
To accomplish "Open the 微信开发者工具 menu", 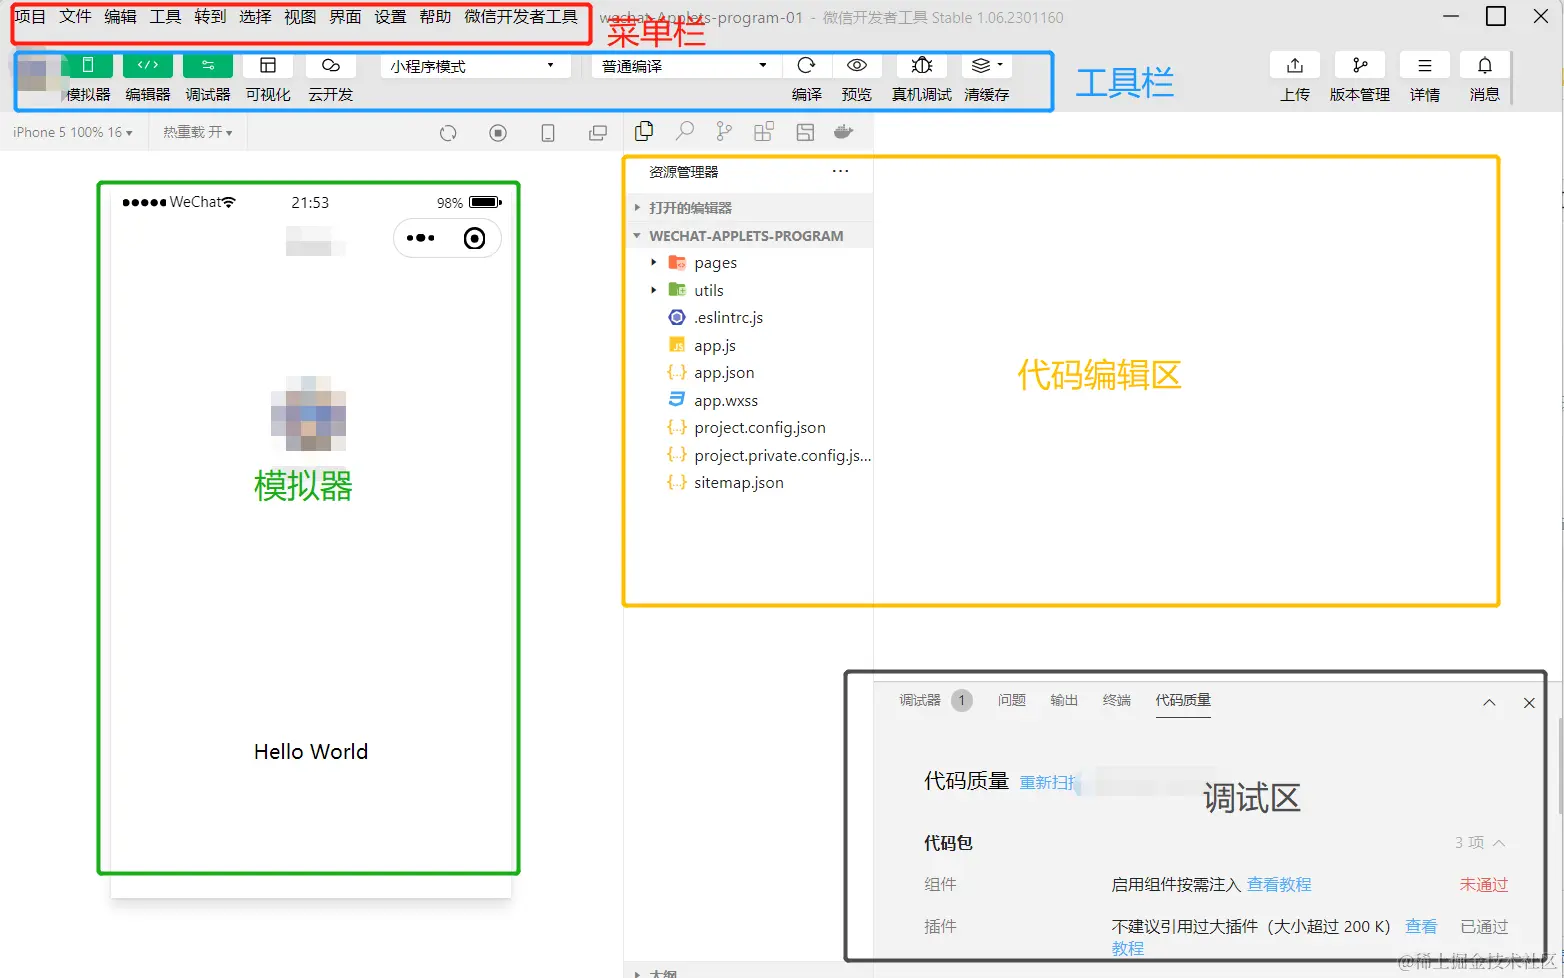I will [x=521, y=17].
